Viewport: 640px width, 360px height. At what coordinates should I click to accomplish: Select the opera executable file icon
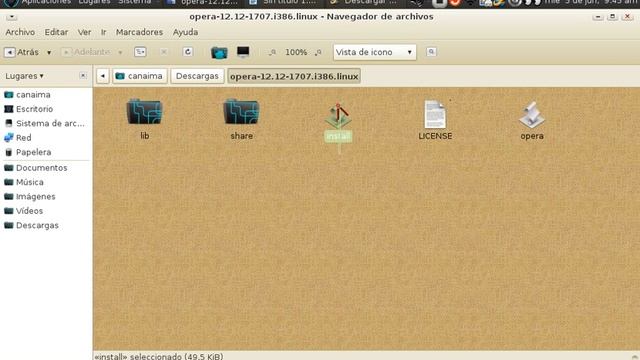click(x=532, y=115)
